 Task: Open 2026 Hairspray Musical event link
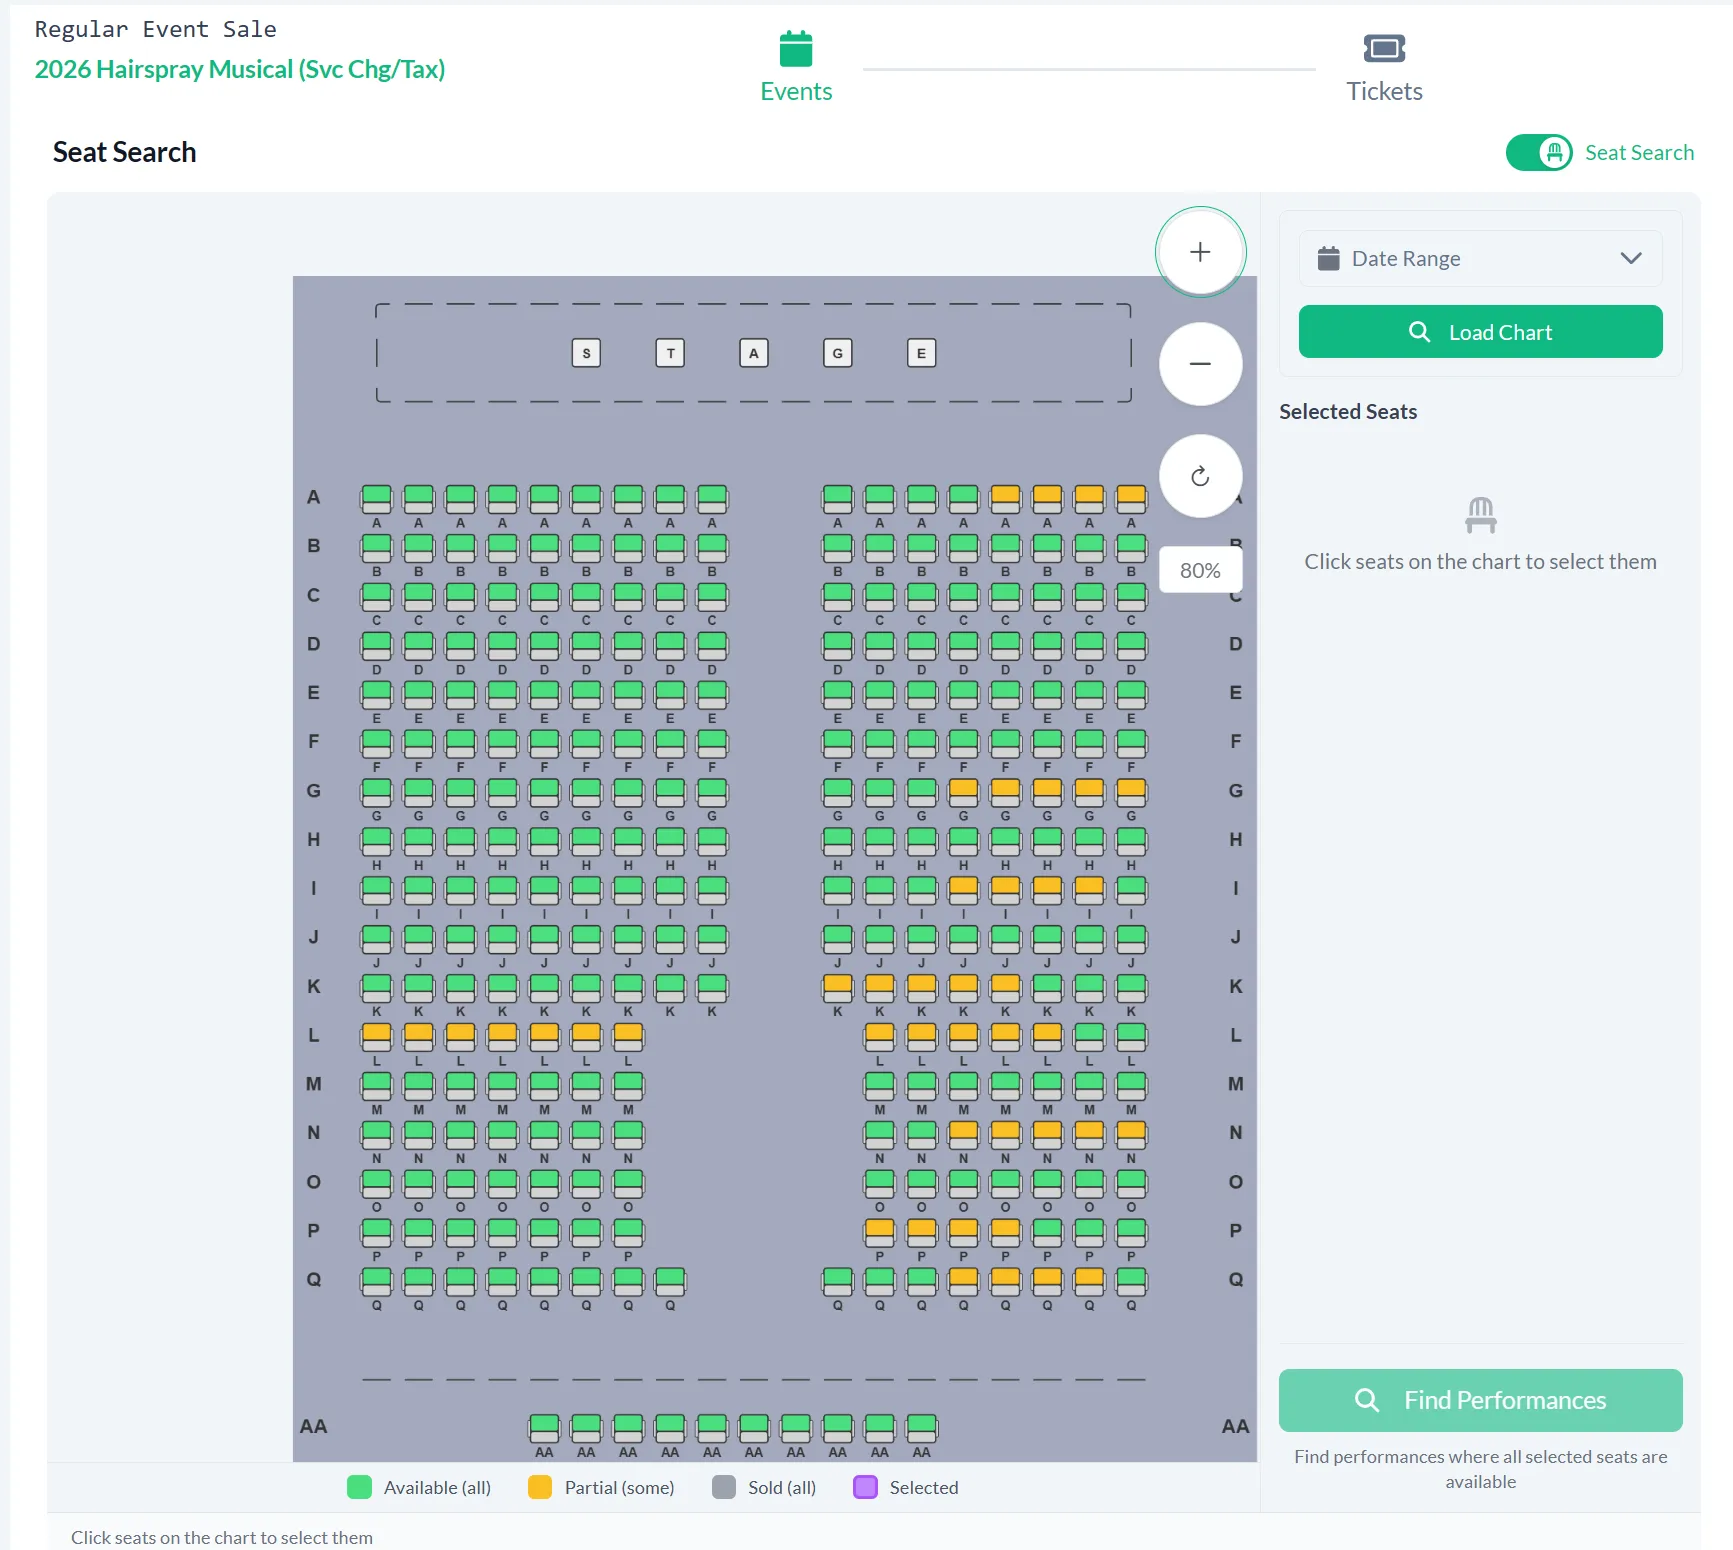(240, 69)
